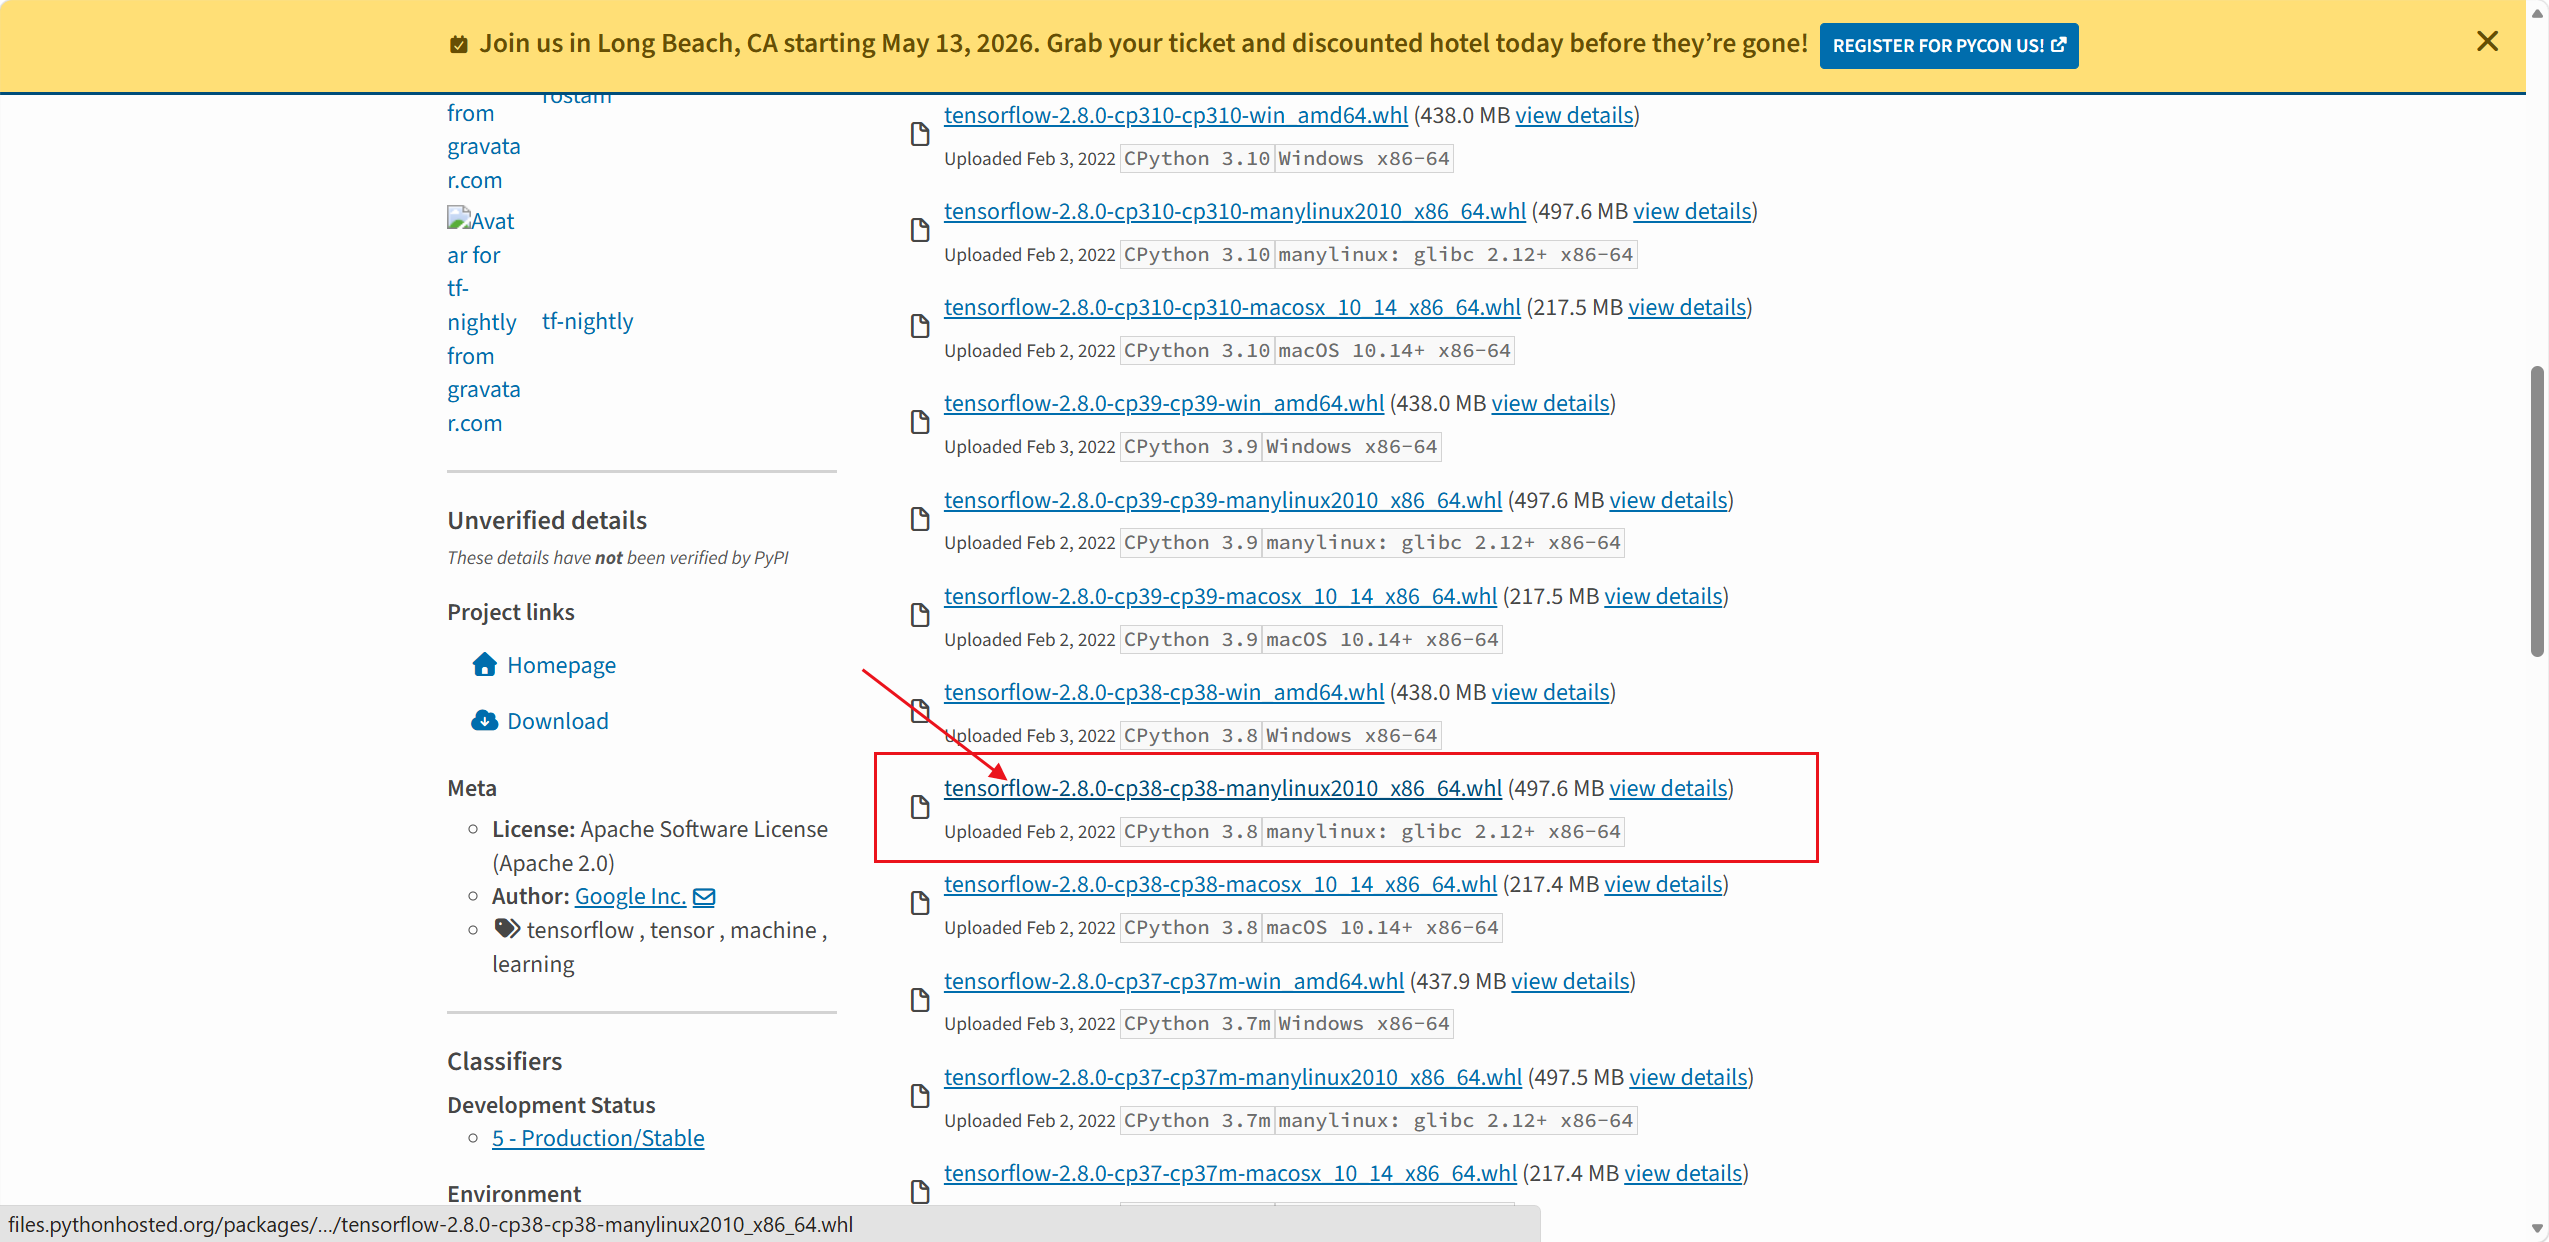
Task: Open the Download project link
Action: click(x=557, y=721)
